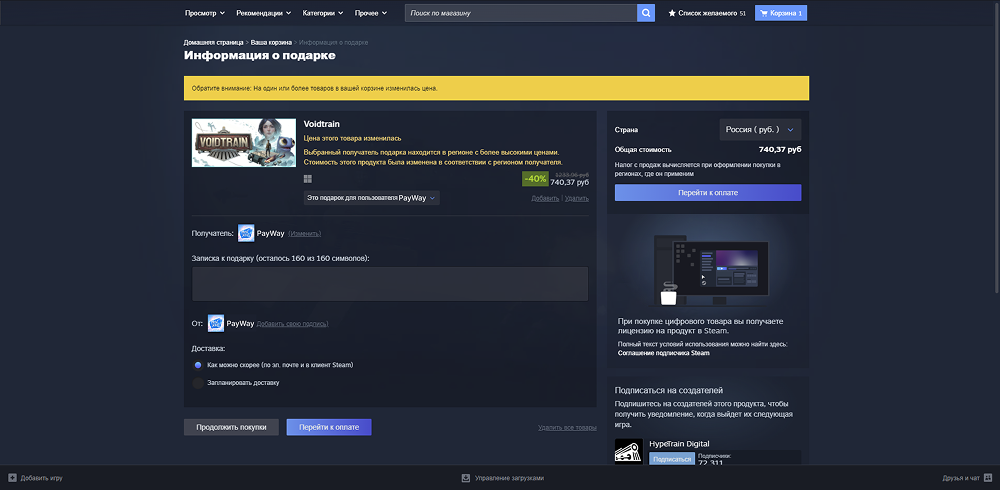Click the search magnifier icon
The image size is (1000, 490).
click(645, 13)
